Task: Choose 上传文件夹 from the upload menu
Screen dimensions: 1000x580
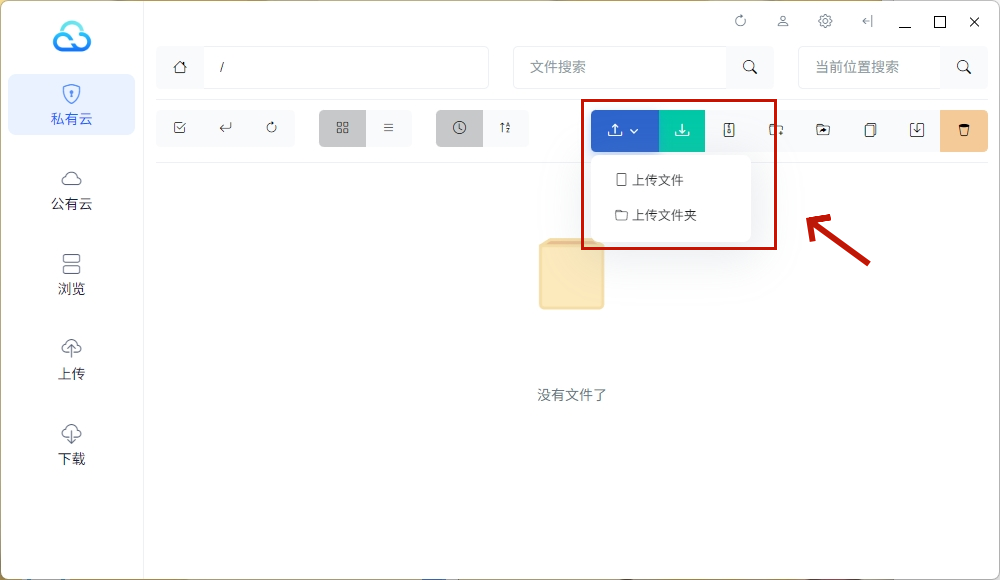Action: click(x=663, y=215)
